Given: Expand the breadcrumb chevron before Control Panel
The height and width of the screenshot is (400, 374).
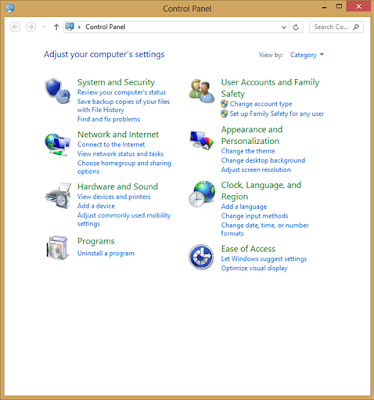Looking at the screenshot, I should (x=79, y=27).
